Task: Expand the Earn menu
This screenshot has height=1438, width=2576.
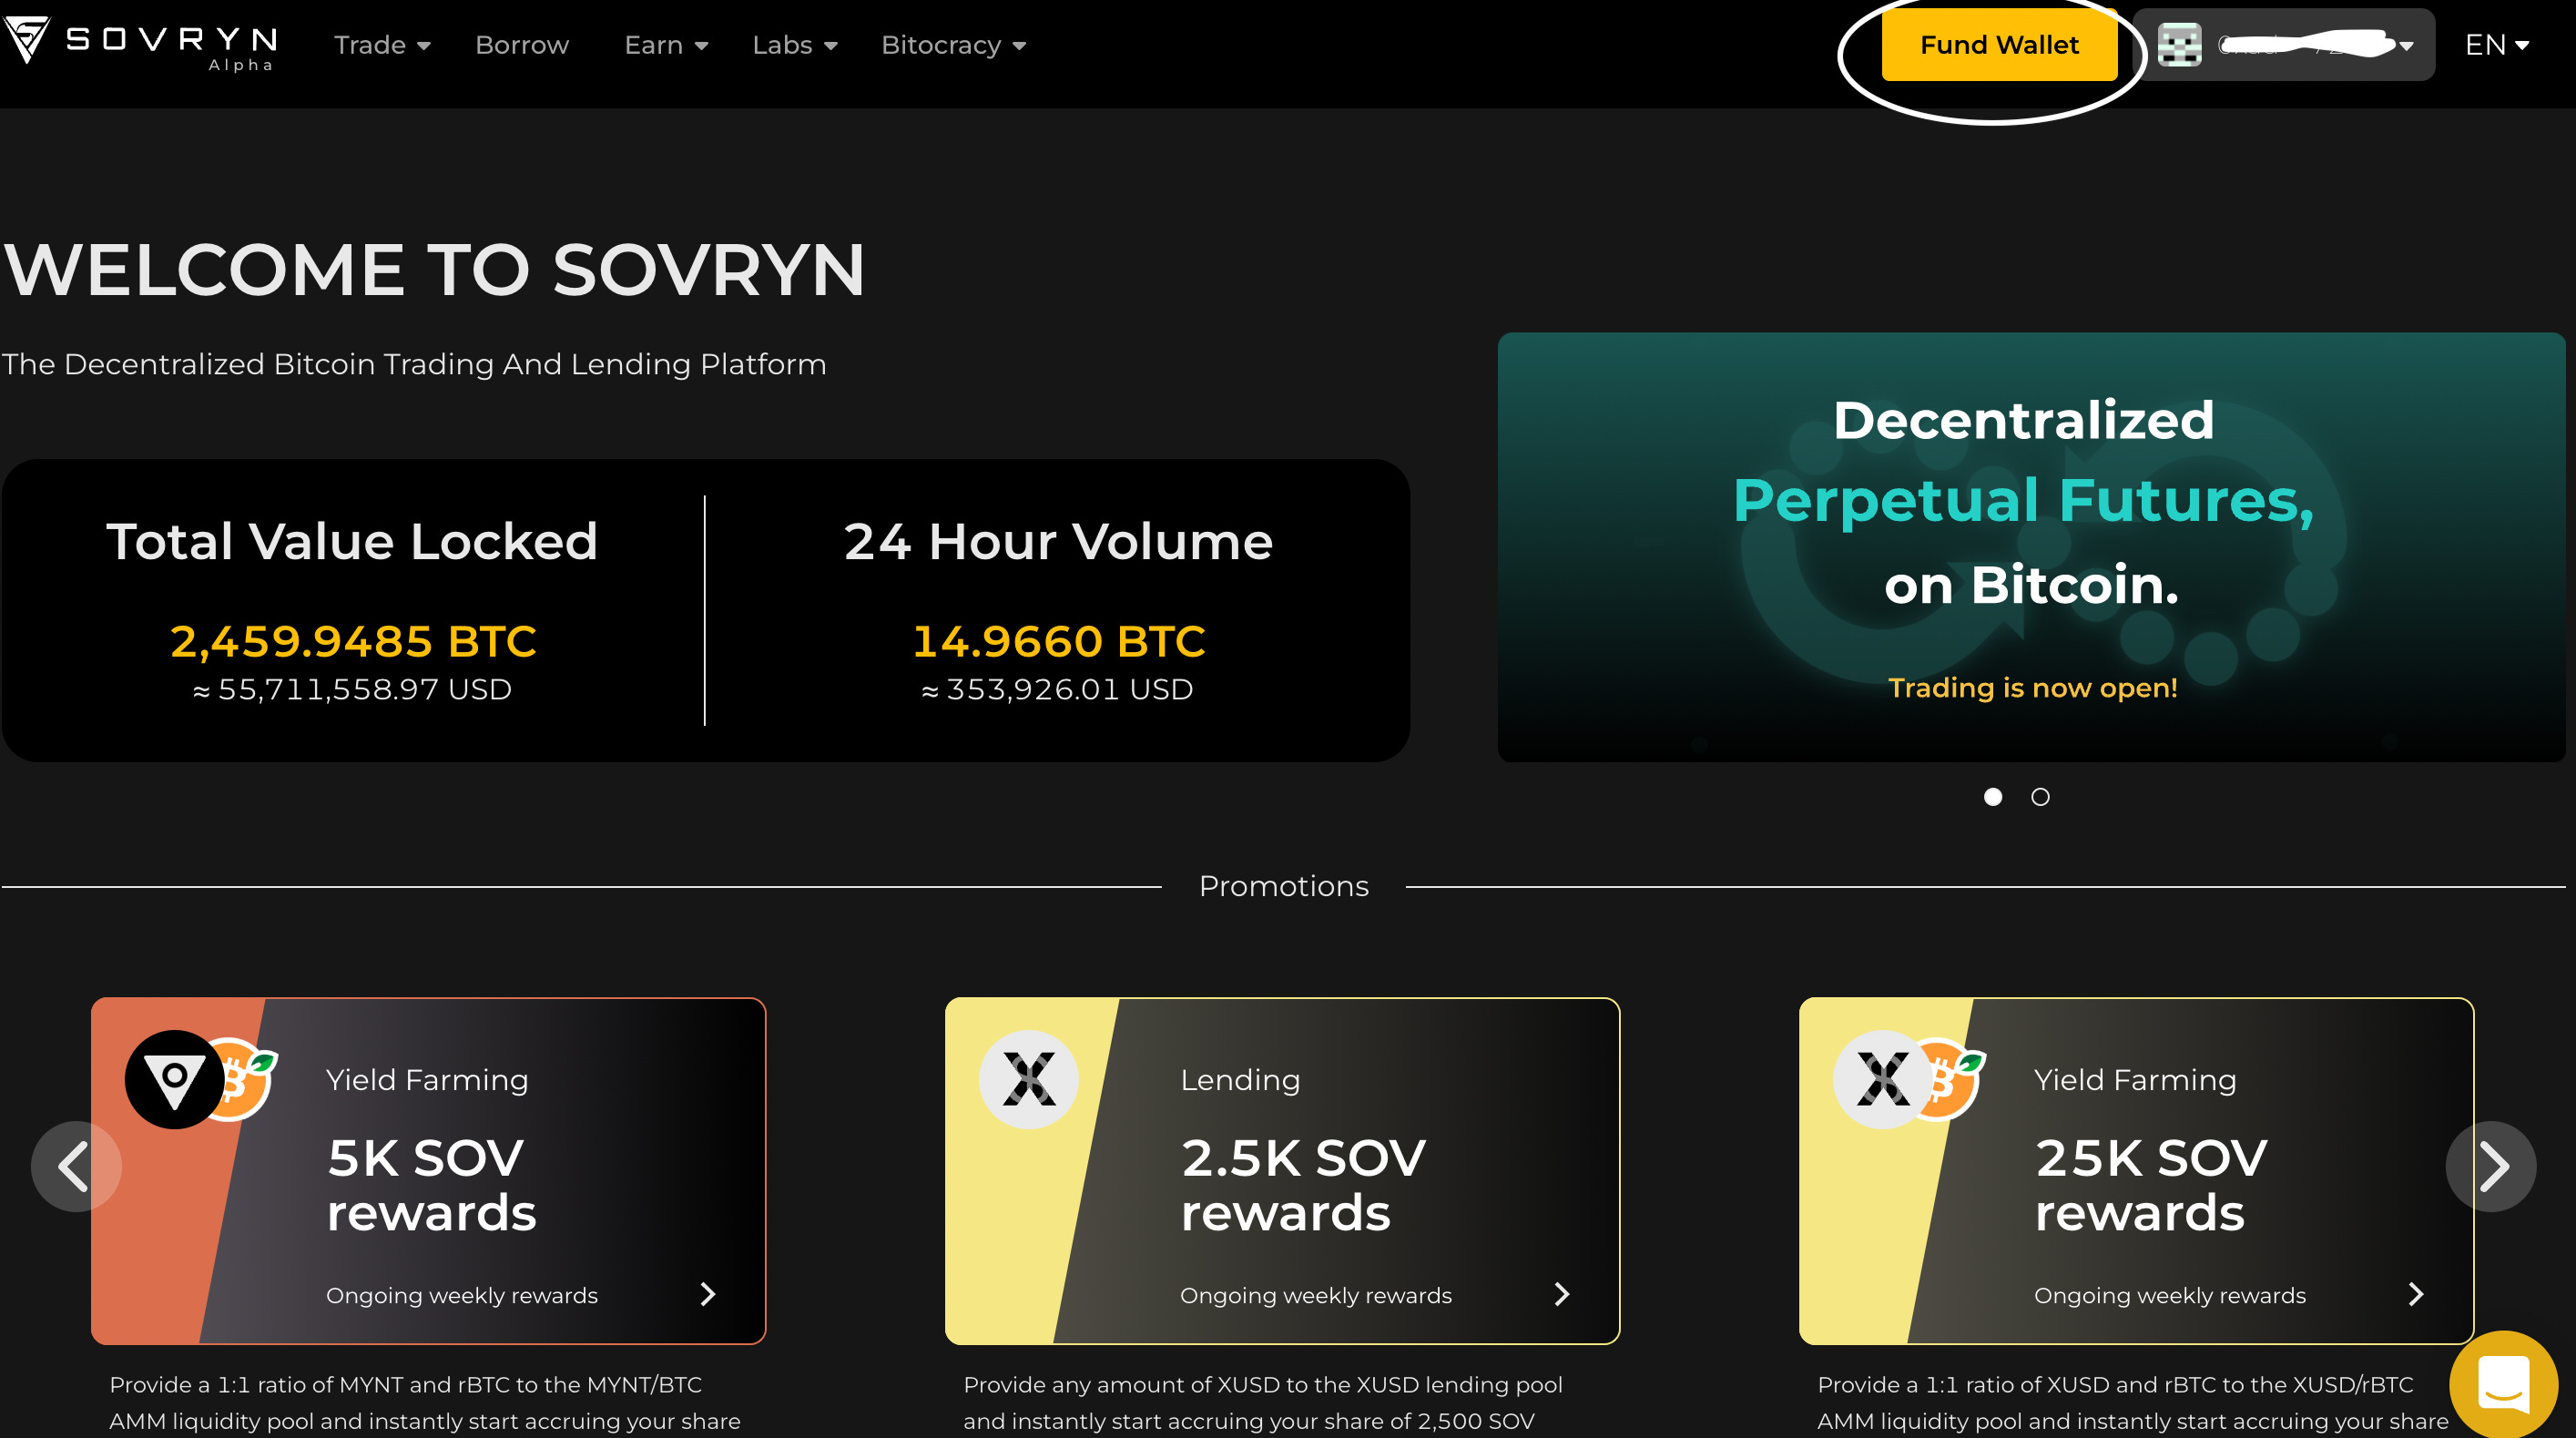Action: 666,45
